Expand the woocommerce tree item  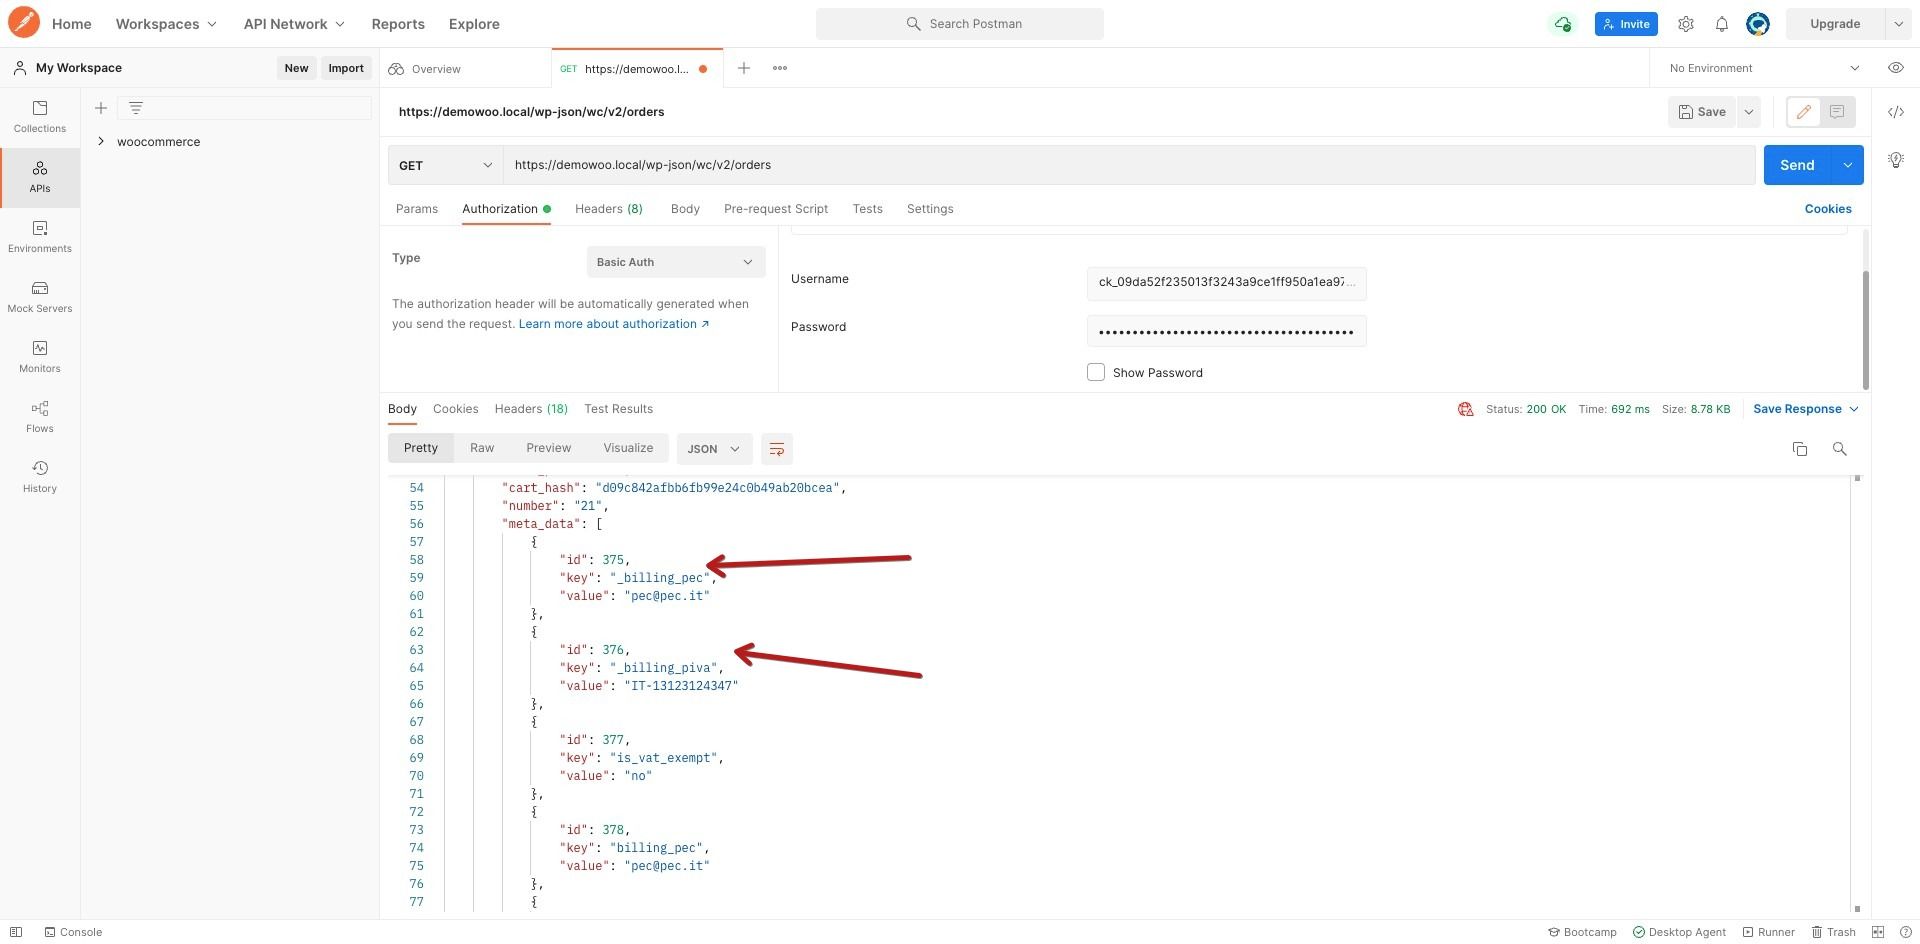tap(101, 142)
